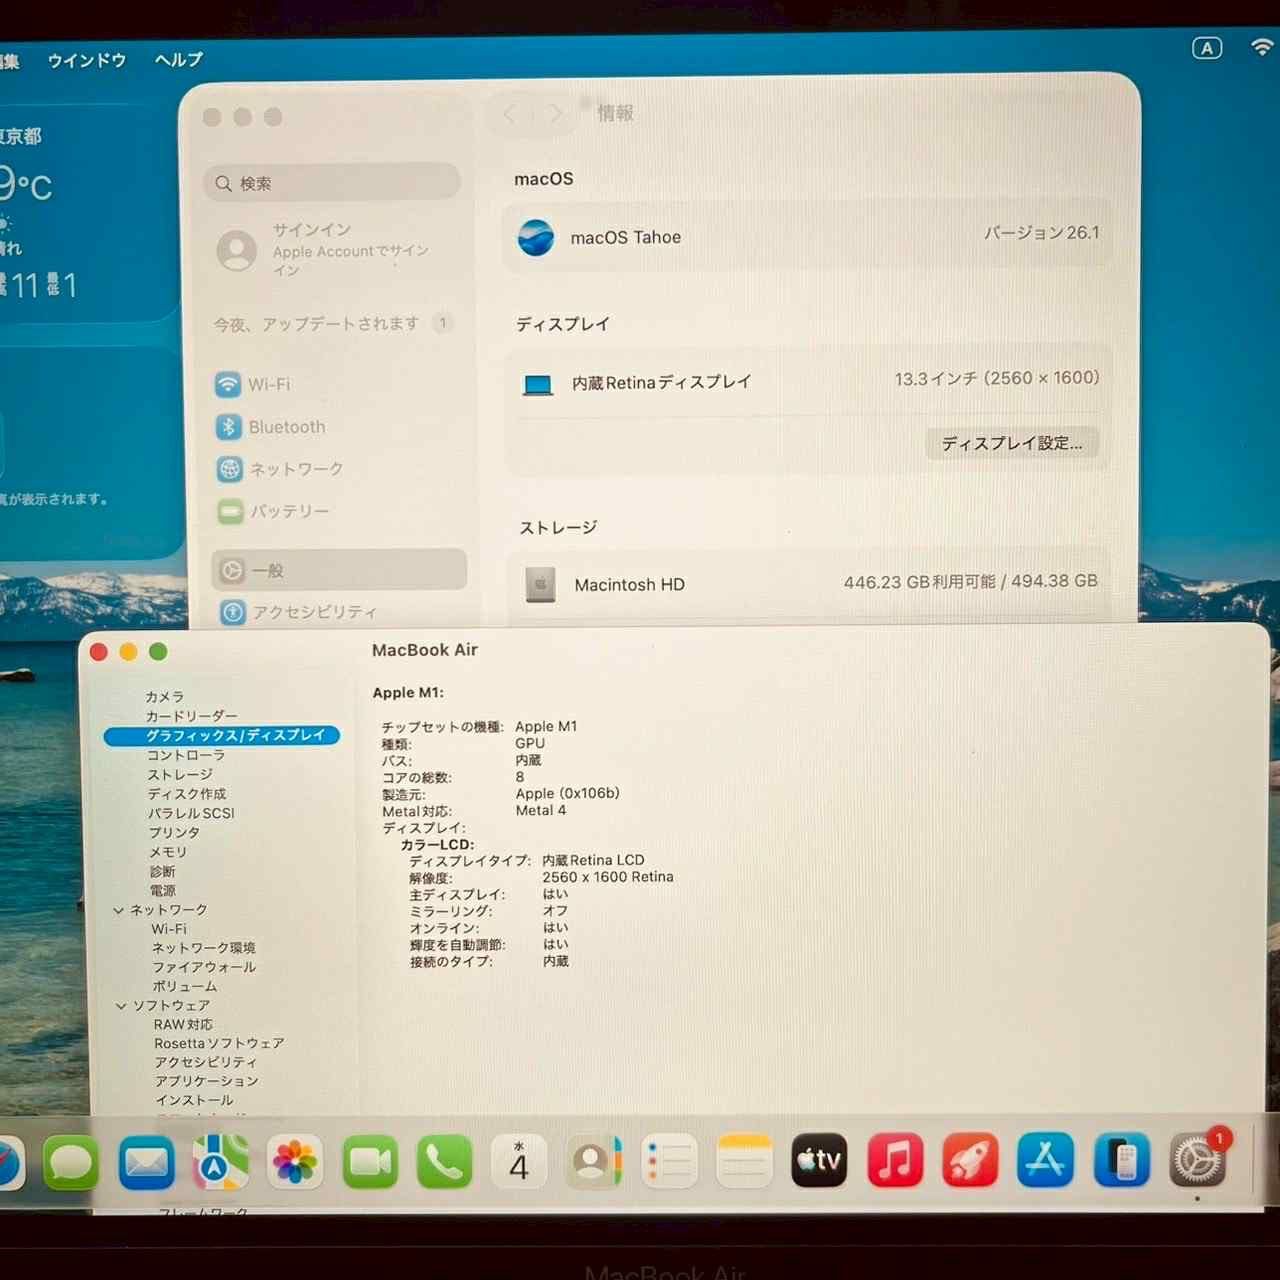Open iPhone Mirroring in the Dock
This screenshot has width=1280, height=1280.
1122,1160
